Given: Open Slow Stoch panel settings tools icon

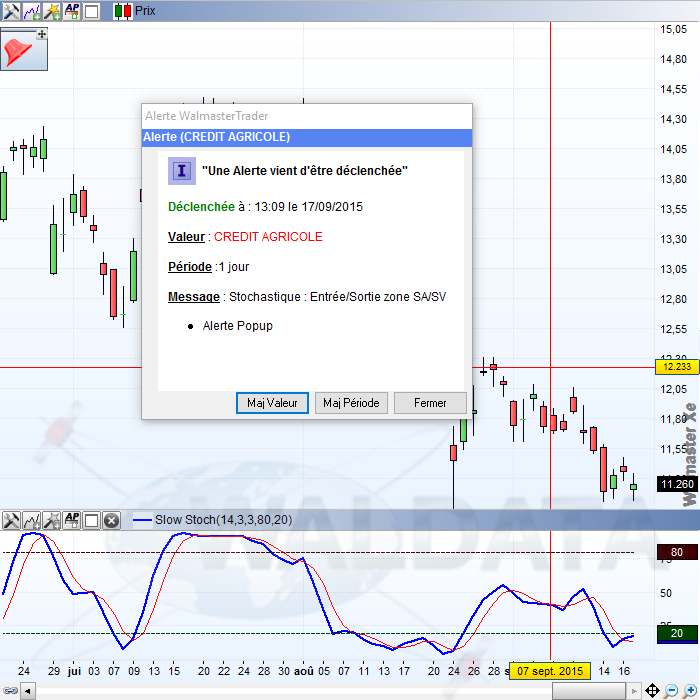Looking at the screenshot, I should (11, 521).
